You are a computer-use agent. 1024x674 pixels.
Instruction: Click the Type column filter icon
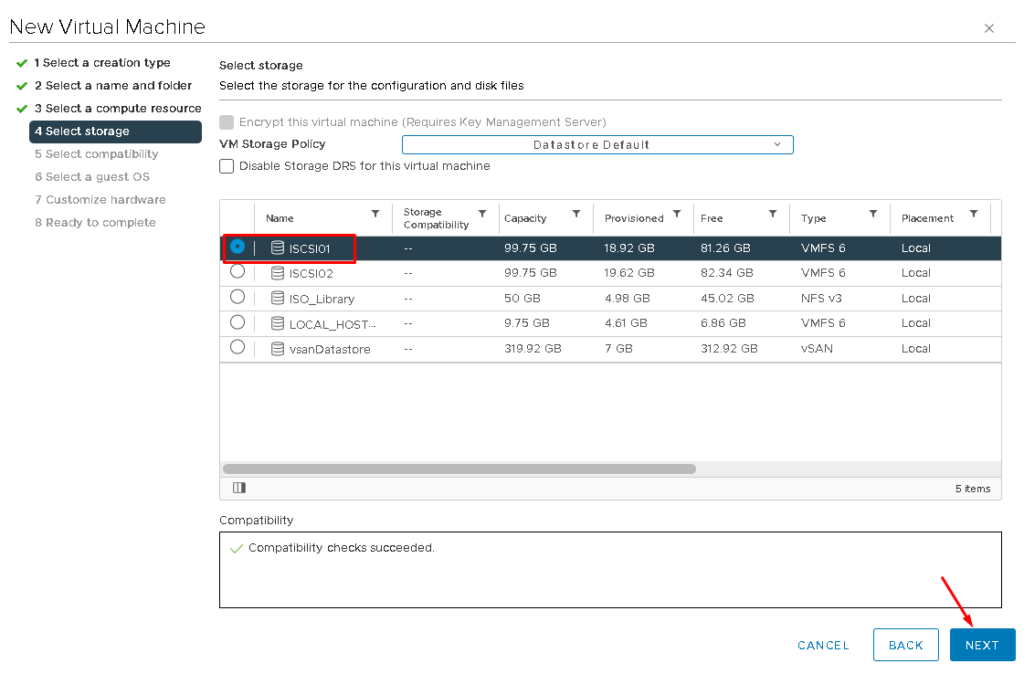click(x=873, y=214)
